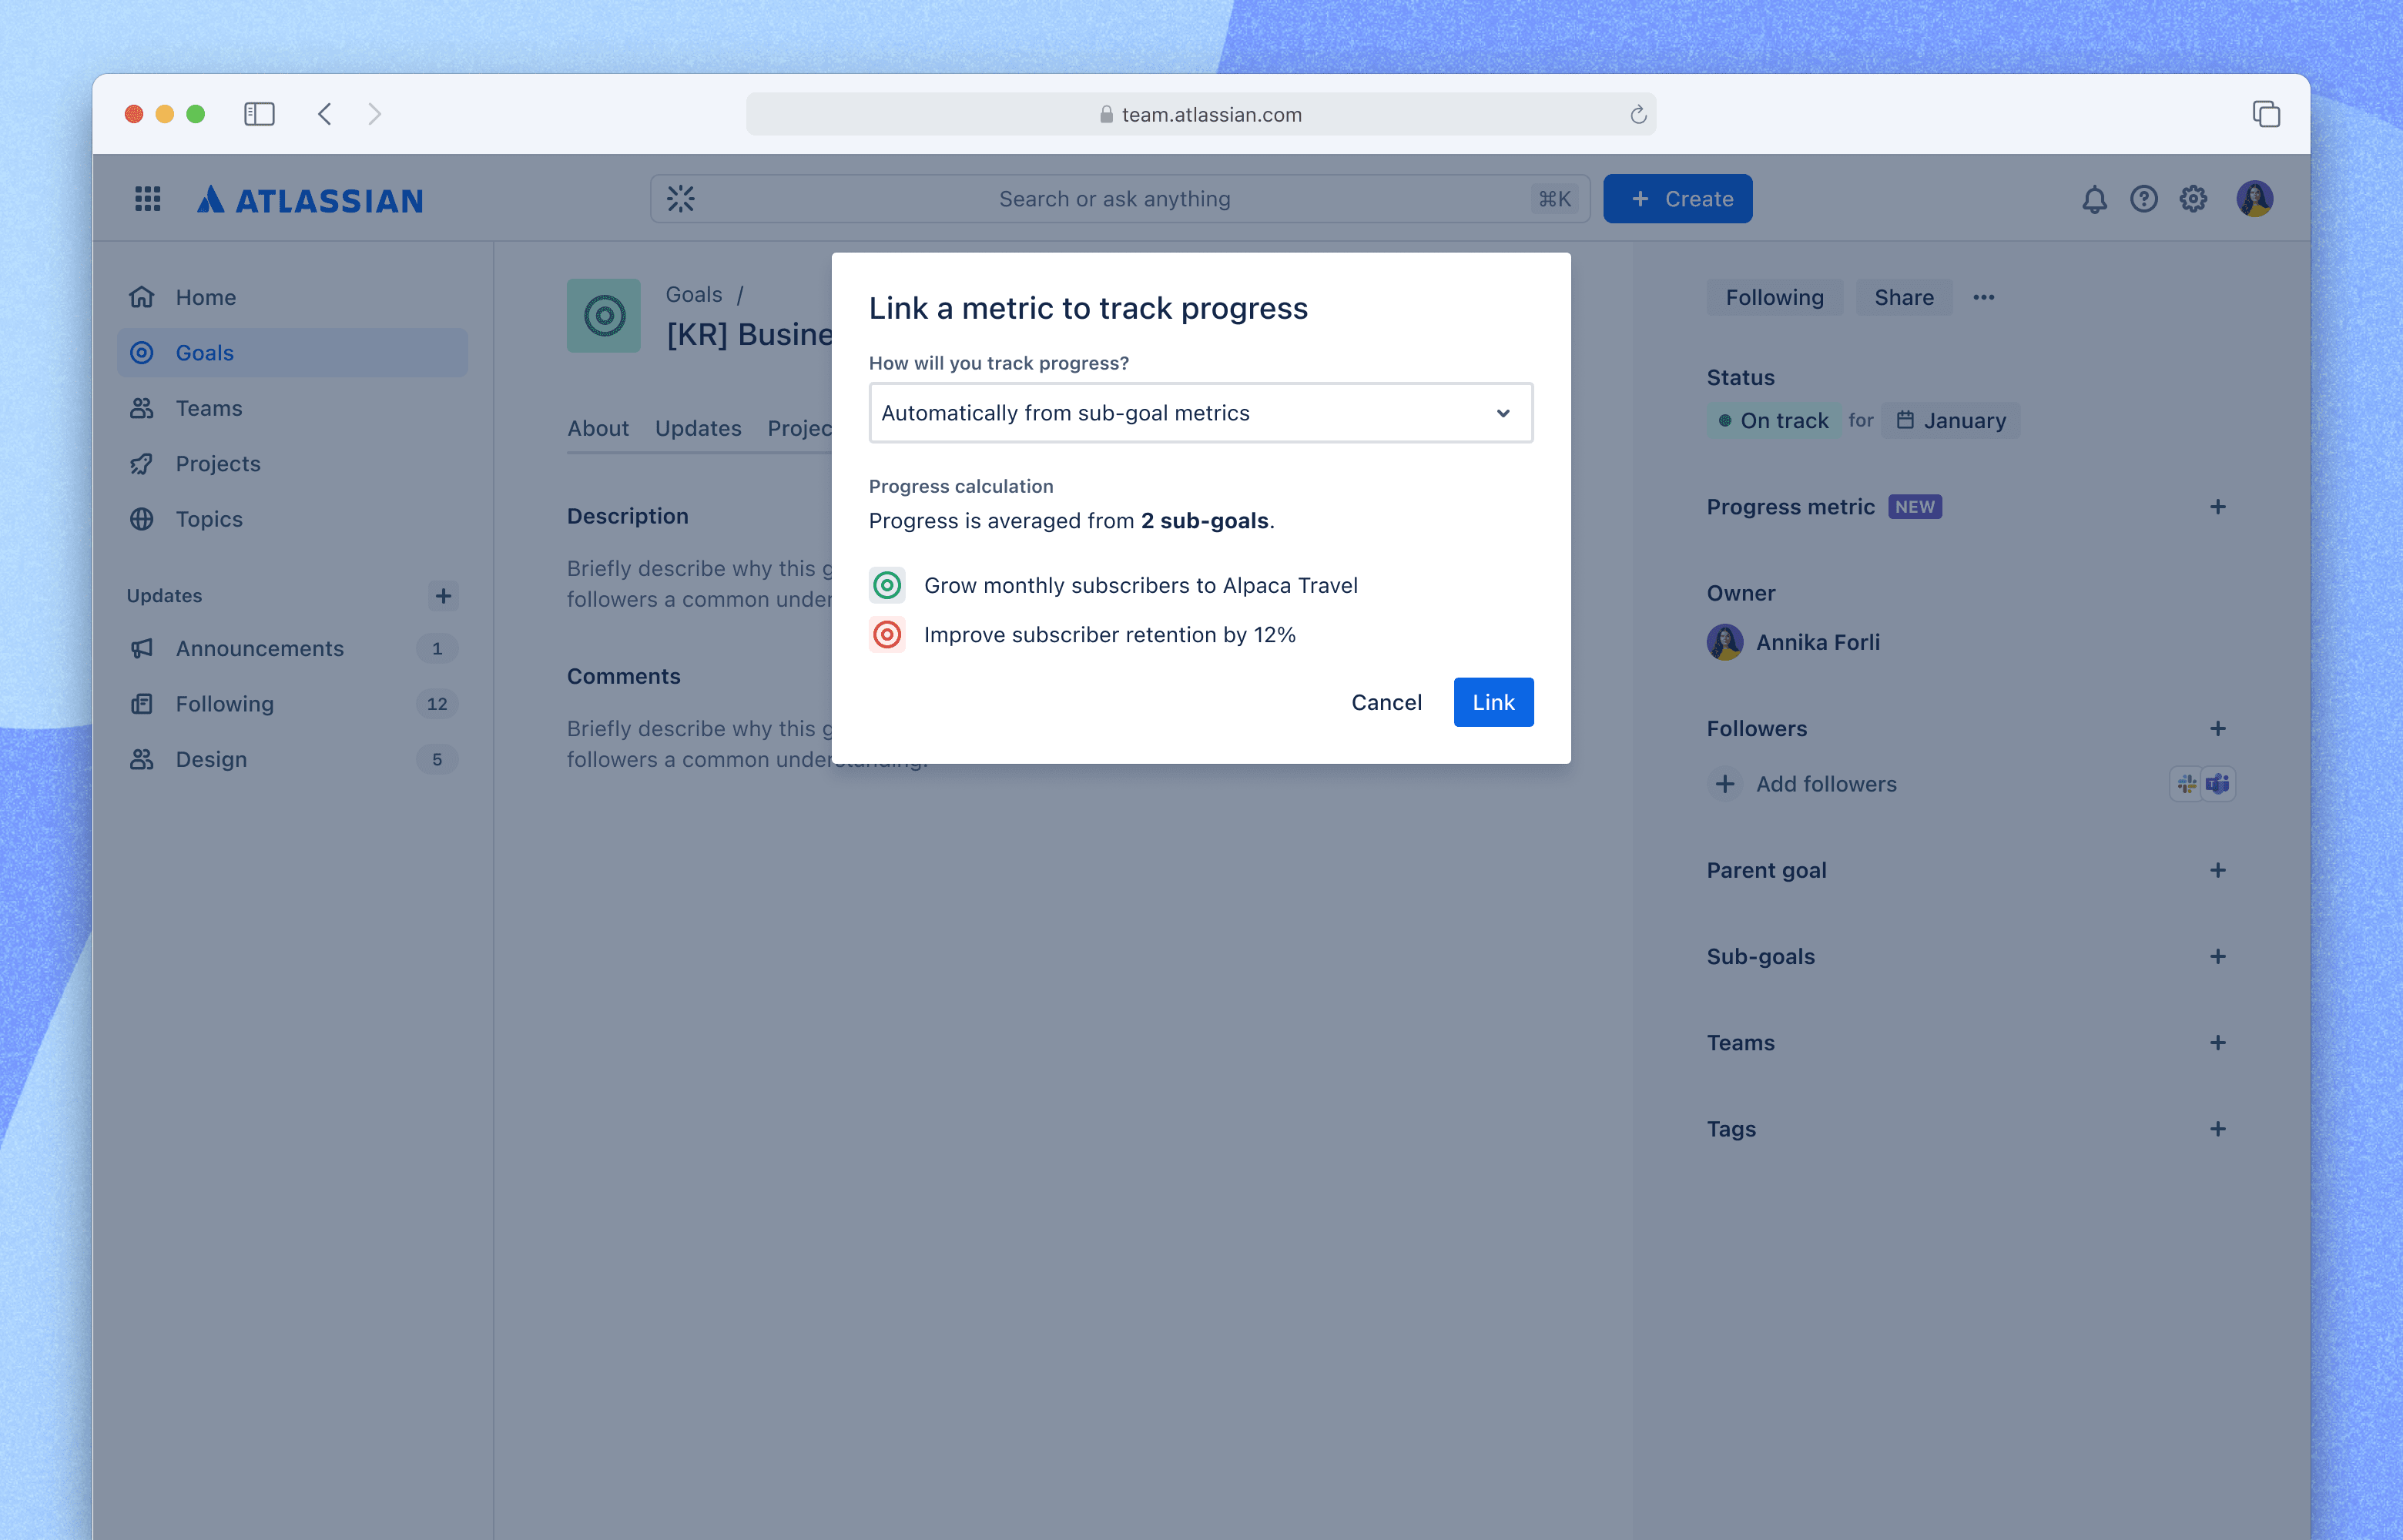
Task: Click the Search or ask anything field
Action: pos(1119,199)
